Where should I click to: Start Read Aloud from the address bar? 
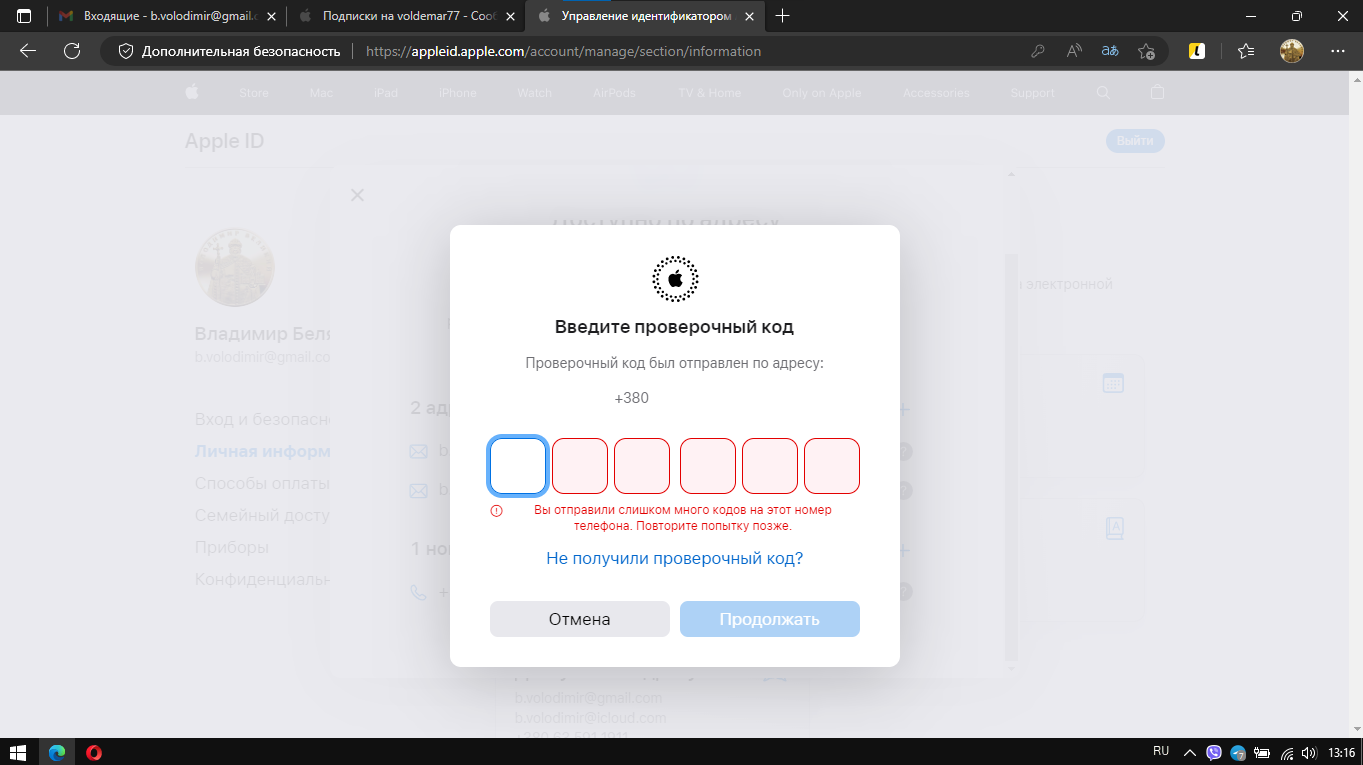[x=1074, y=51]
